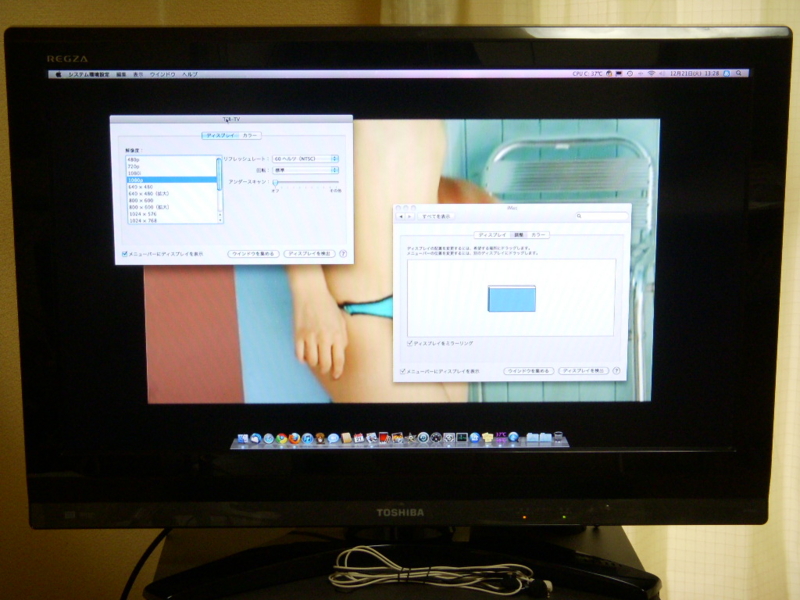Open Activity Monitor icon in Dock
This screenshot has width=800, height=600.
tap(462, 438)
